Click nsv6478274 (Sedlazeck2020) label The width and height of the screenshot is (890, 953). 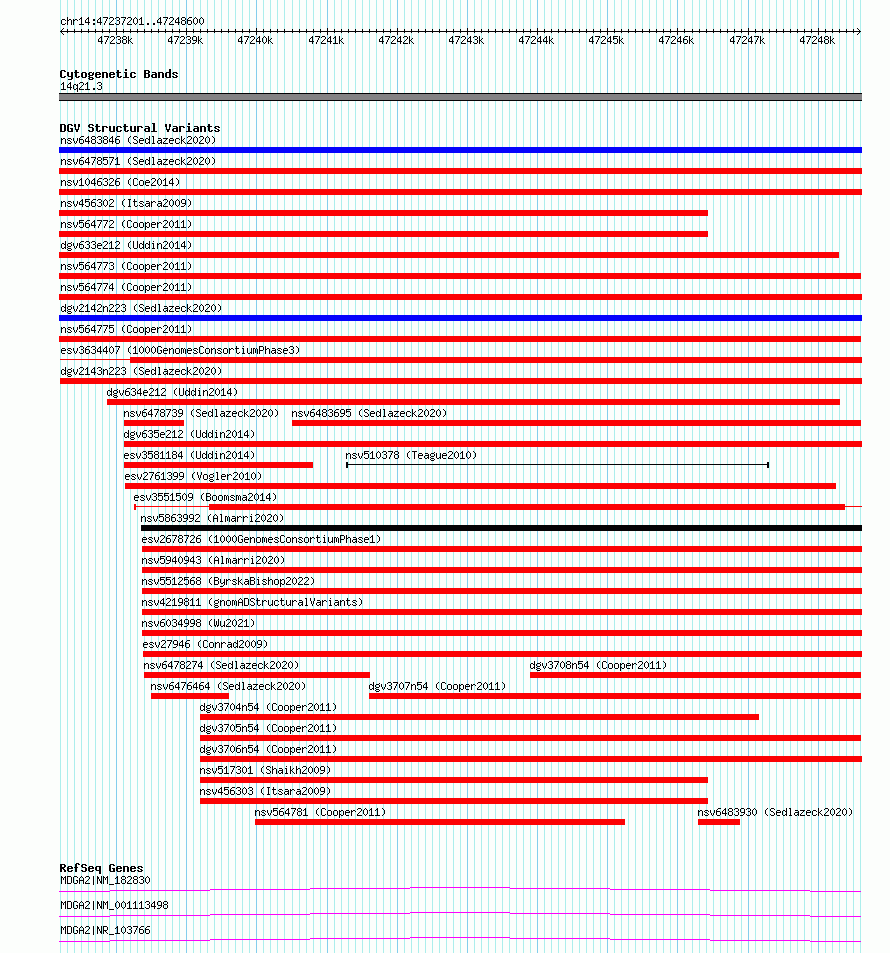[221, 665]
